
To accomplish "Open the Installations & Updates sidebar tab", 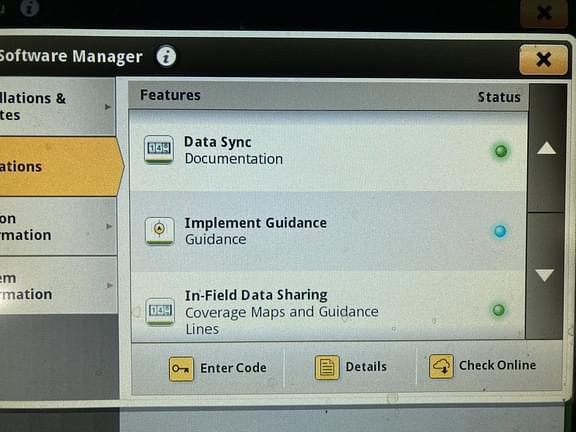I will tap(57, 107).
